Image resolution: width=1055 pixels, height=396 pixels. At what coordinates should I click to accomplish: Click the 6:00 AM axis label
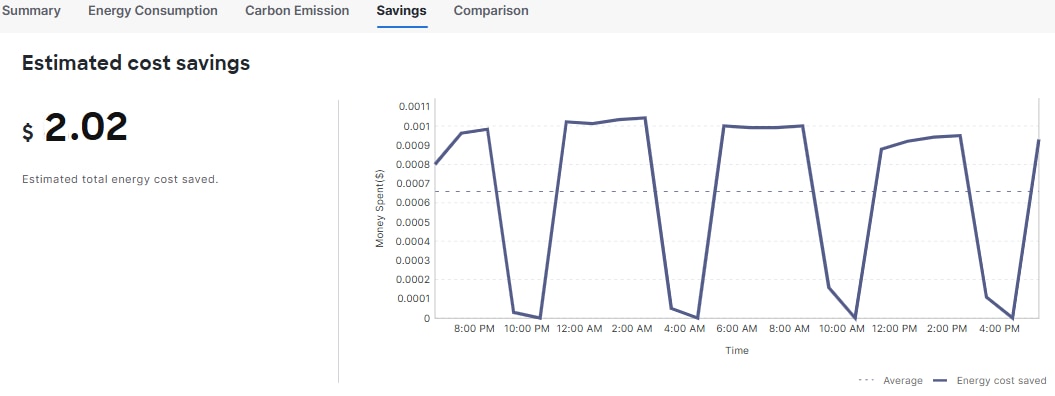tap(737, 329)
